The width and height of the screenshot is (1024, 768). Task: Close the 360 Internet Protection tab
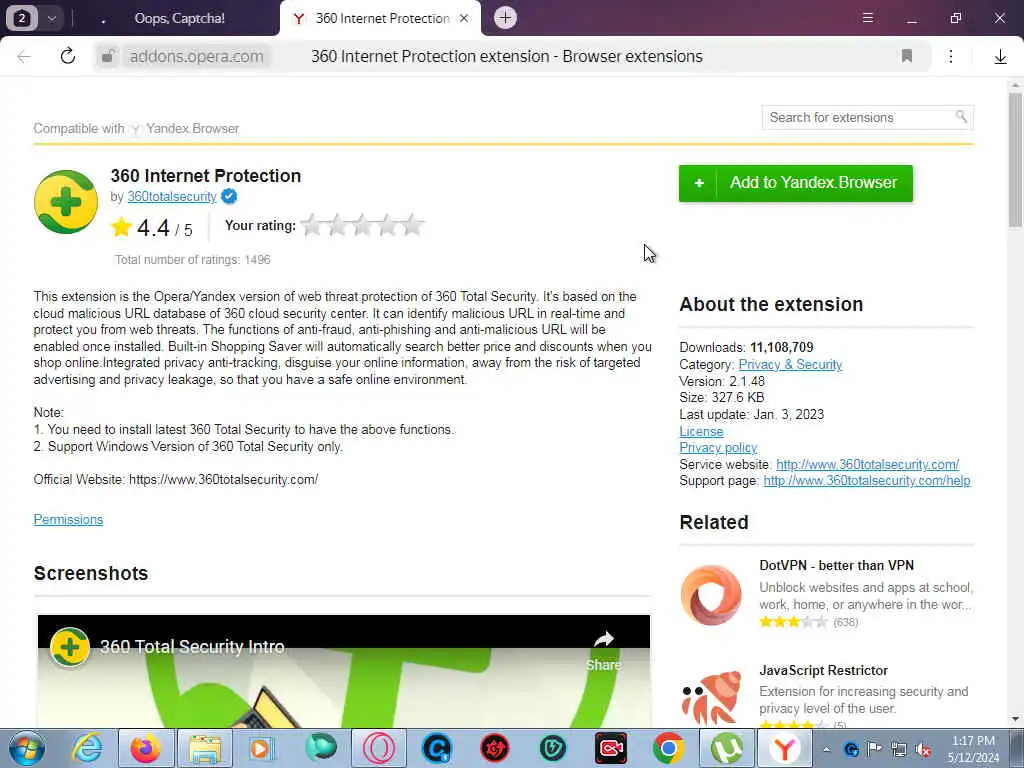point(464,18)
